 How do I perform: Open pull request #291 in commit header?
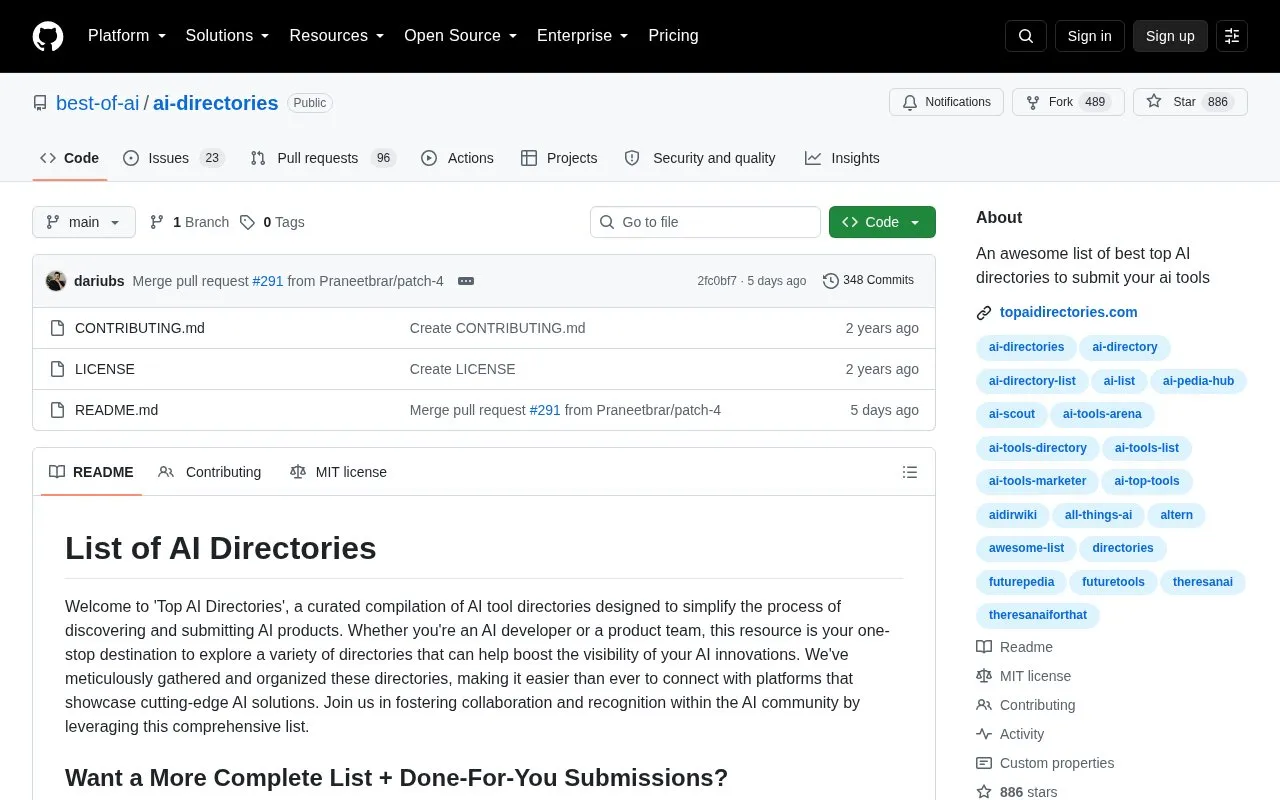pyautogui.click(x=268, y=281)
